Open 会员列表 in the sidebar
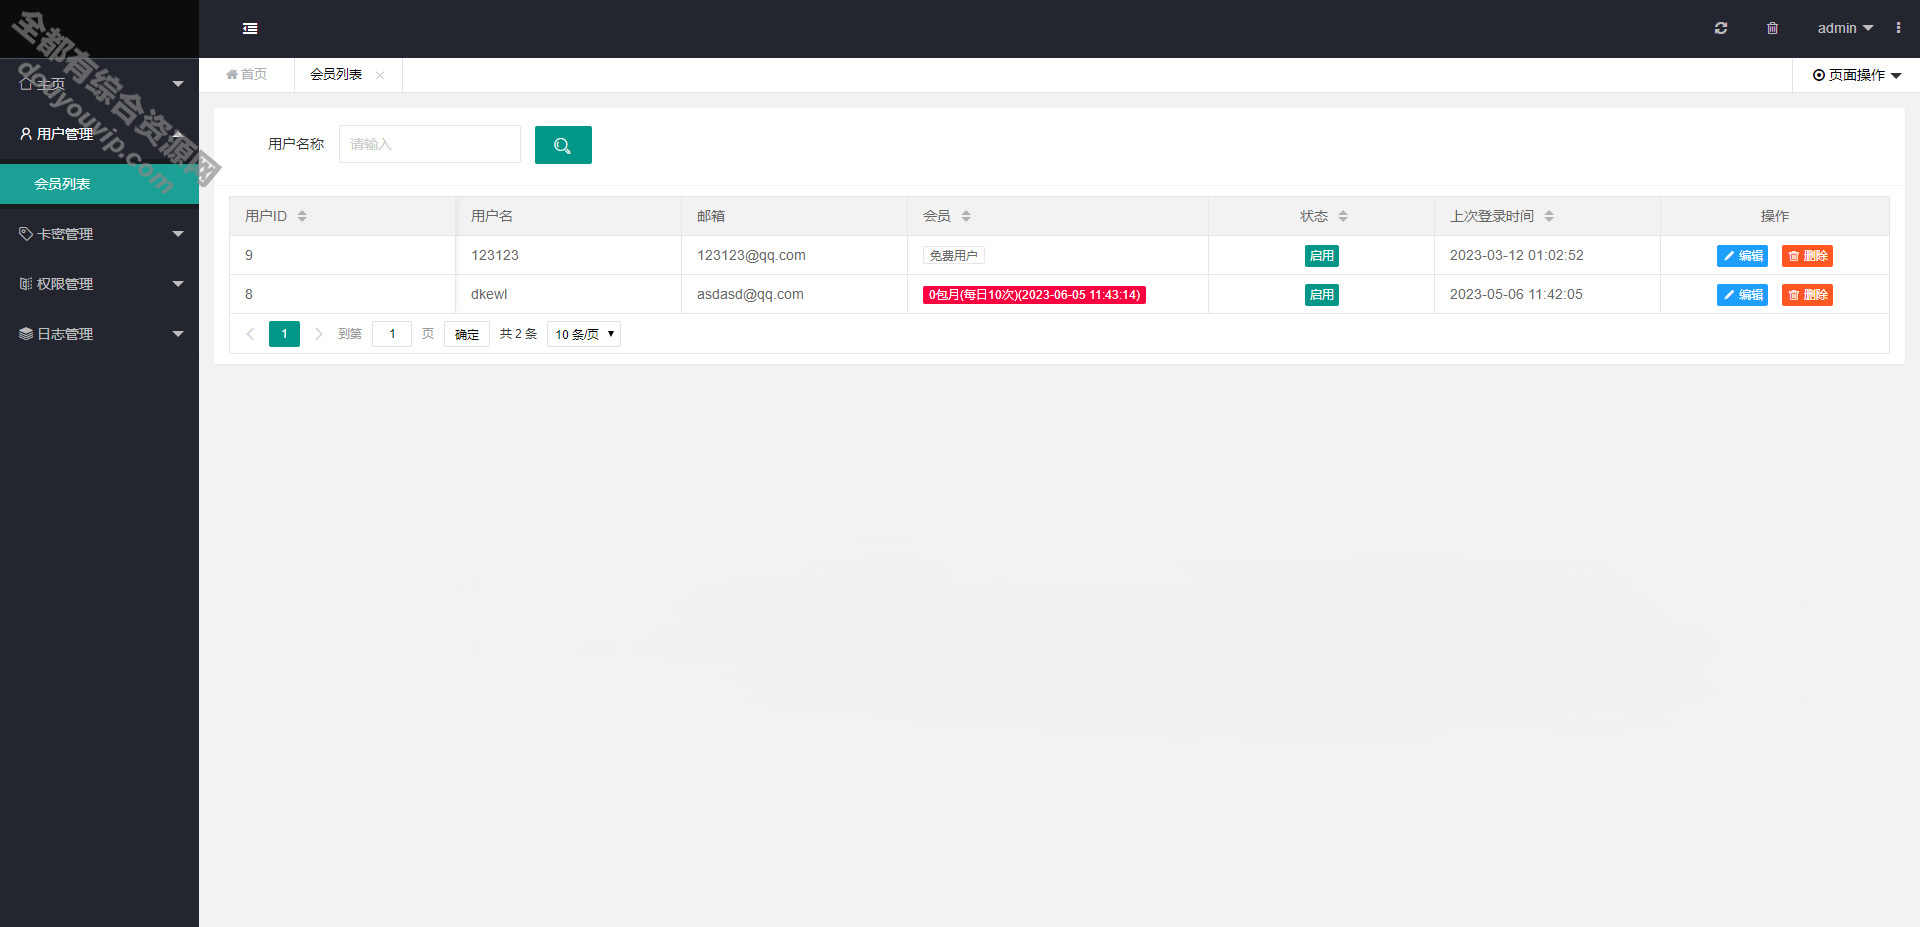 tap(99, 184)
